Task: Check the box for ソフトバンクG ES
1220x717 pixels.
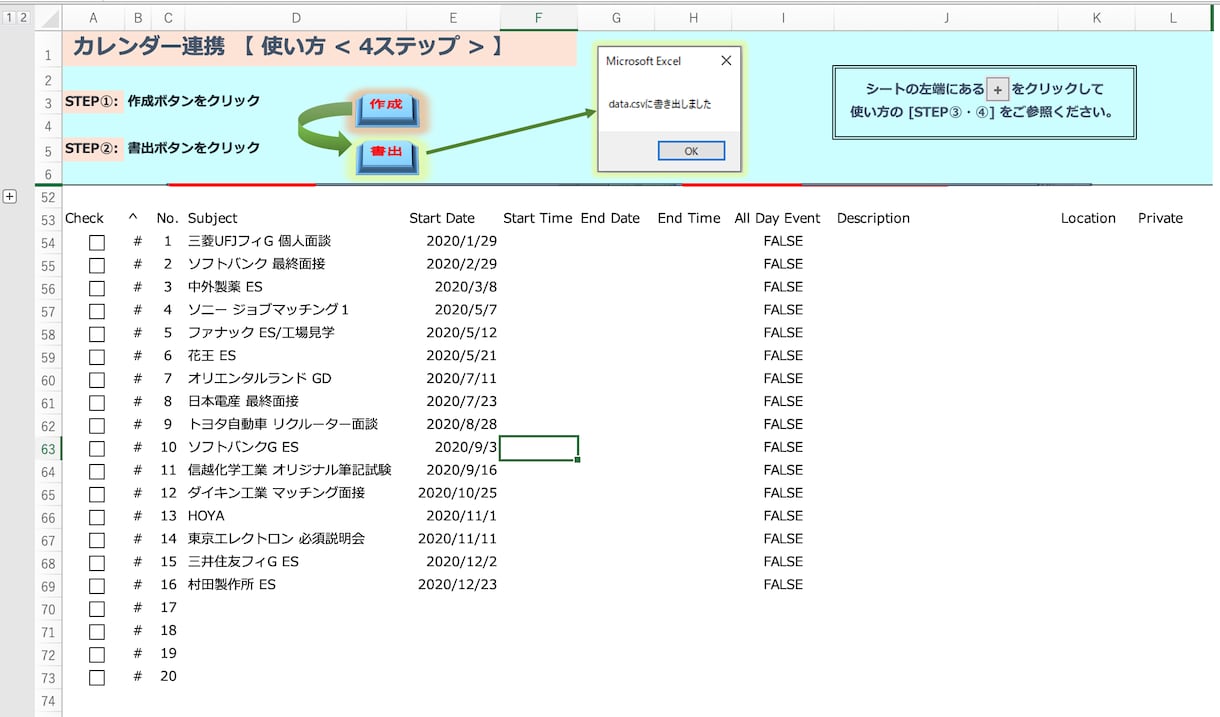Action: click(96, 449)
